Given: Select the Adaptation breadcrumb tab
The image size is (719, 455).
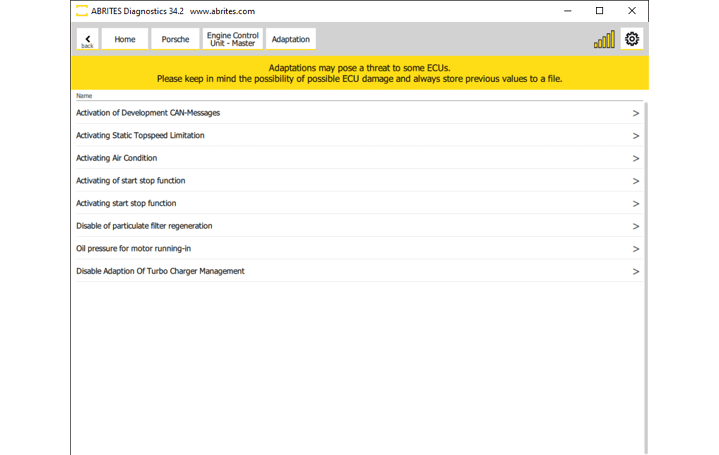Looking at the screenshot, I should click(291, 39).
